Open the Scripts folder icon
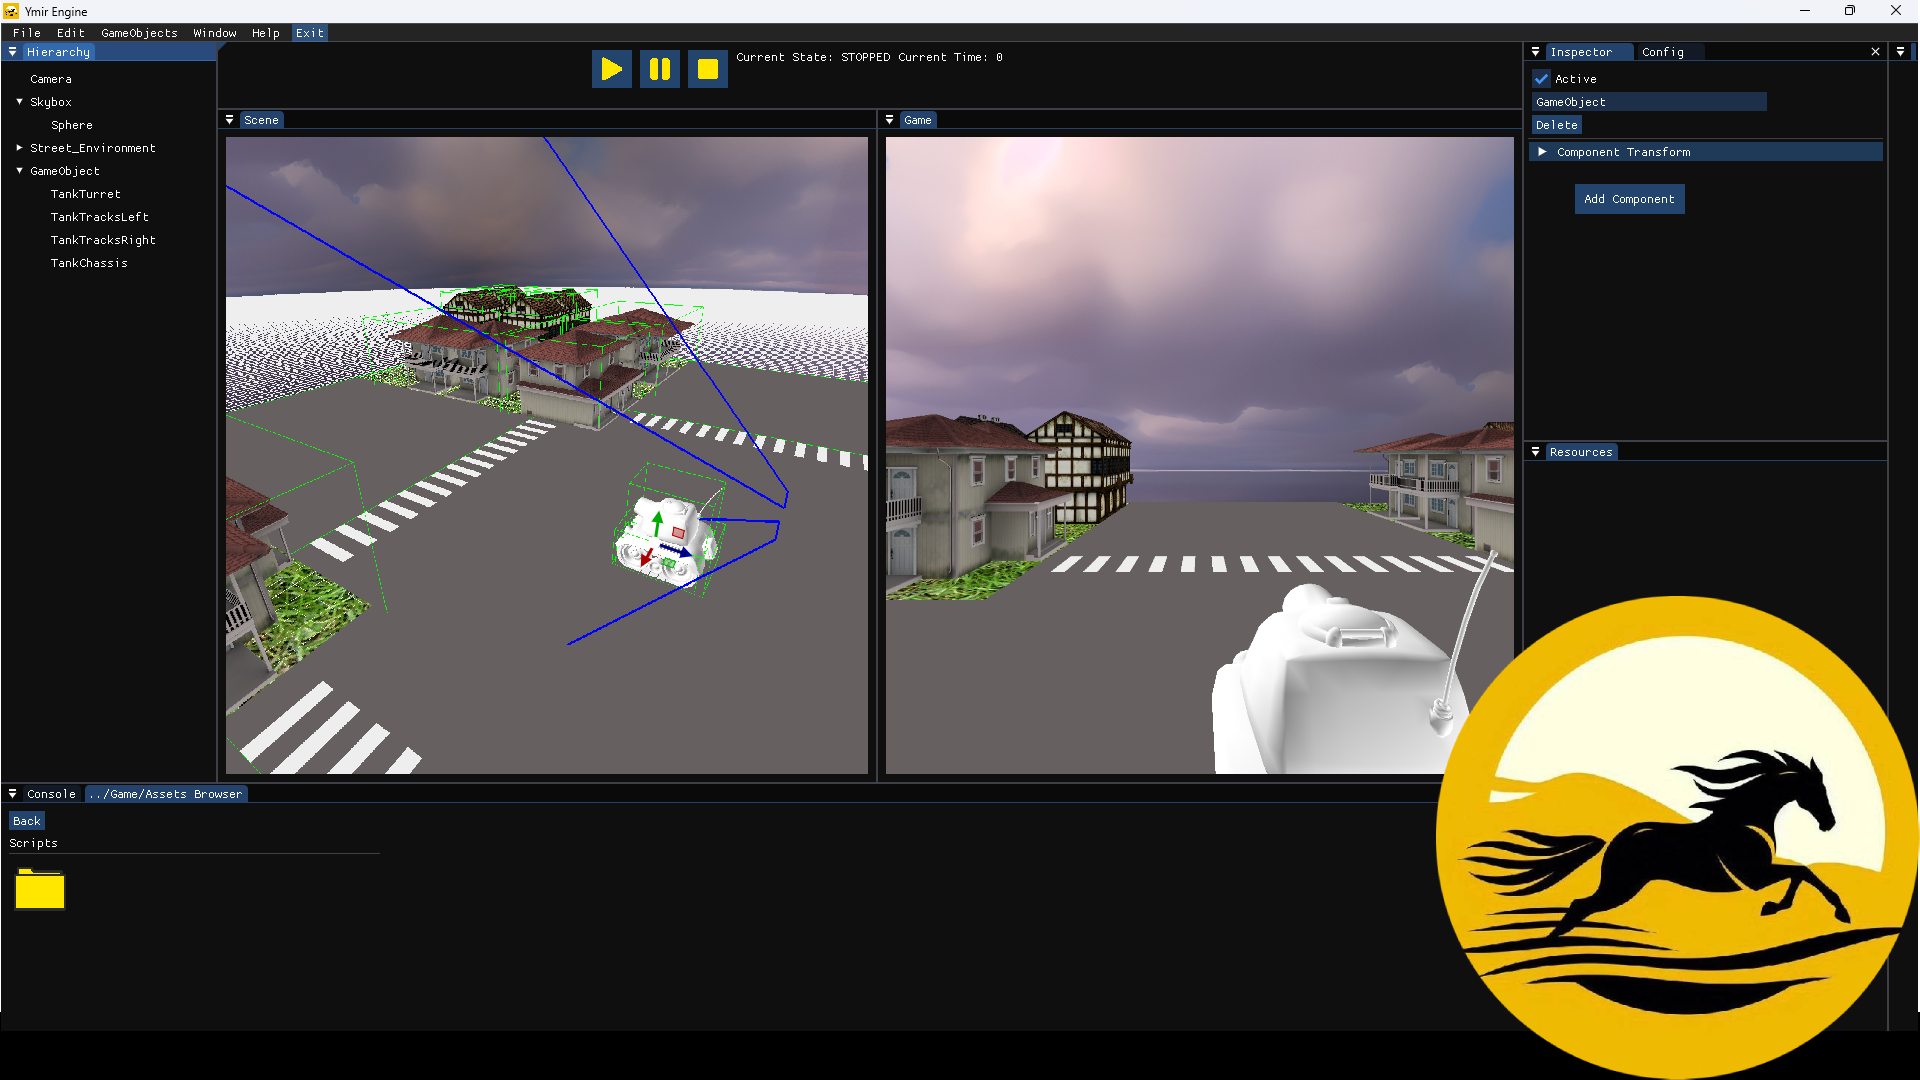 coord(40,889)
